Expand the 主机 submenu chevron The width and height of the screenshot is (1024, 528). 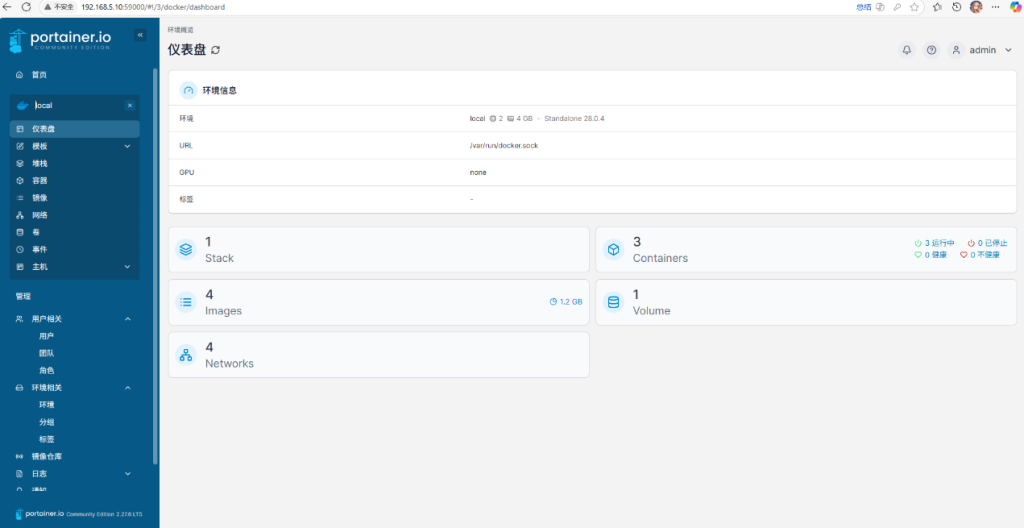coord(127,267)
